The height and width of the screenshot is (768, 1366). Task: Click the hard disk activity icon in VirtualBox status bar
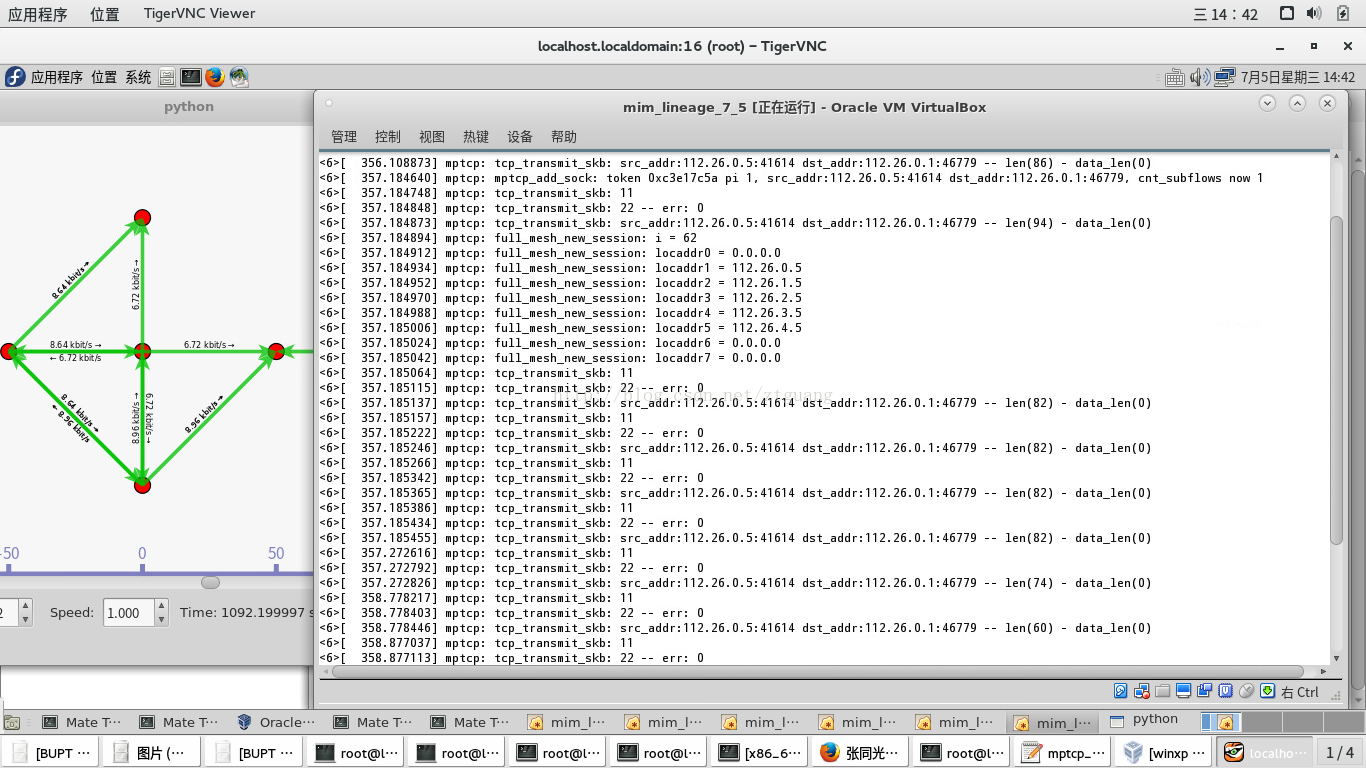(1121, 691)
